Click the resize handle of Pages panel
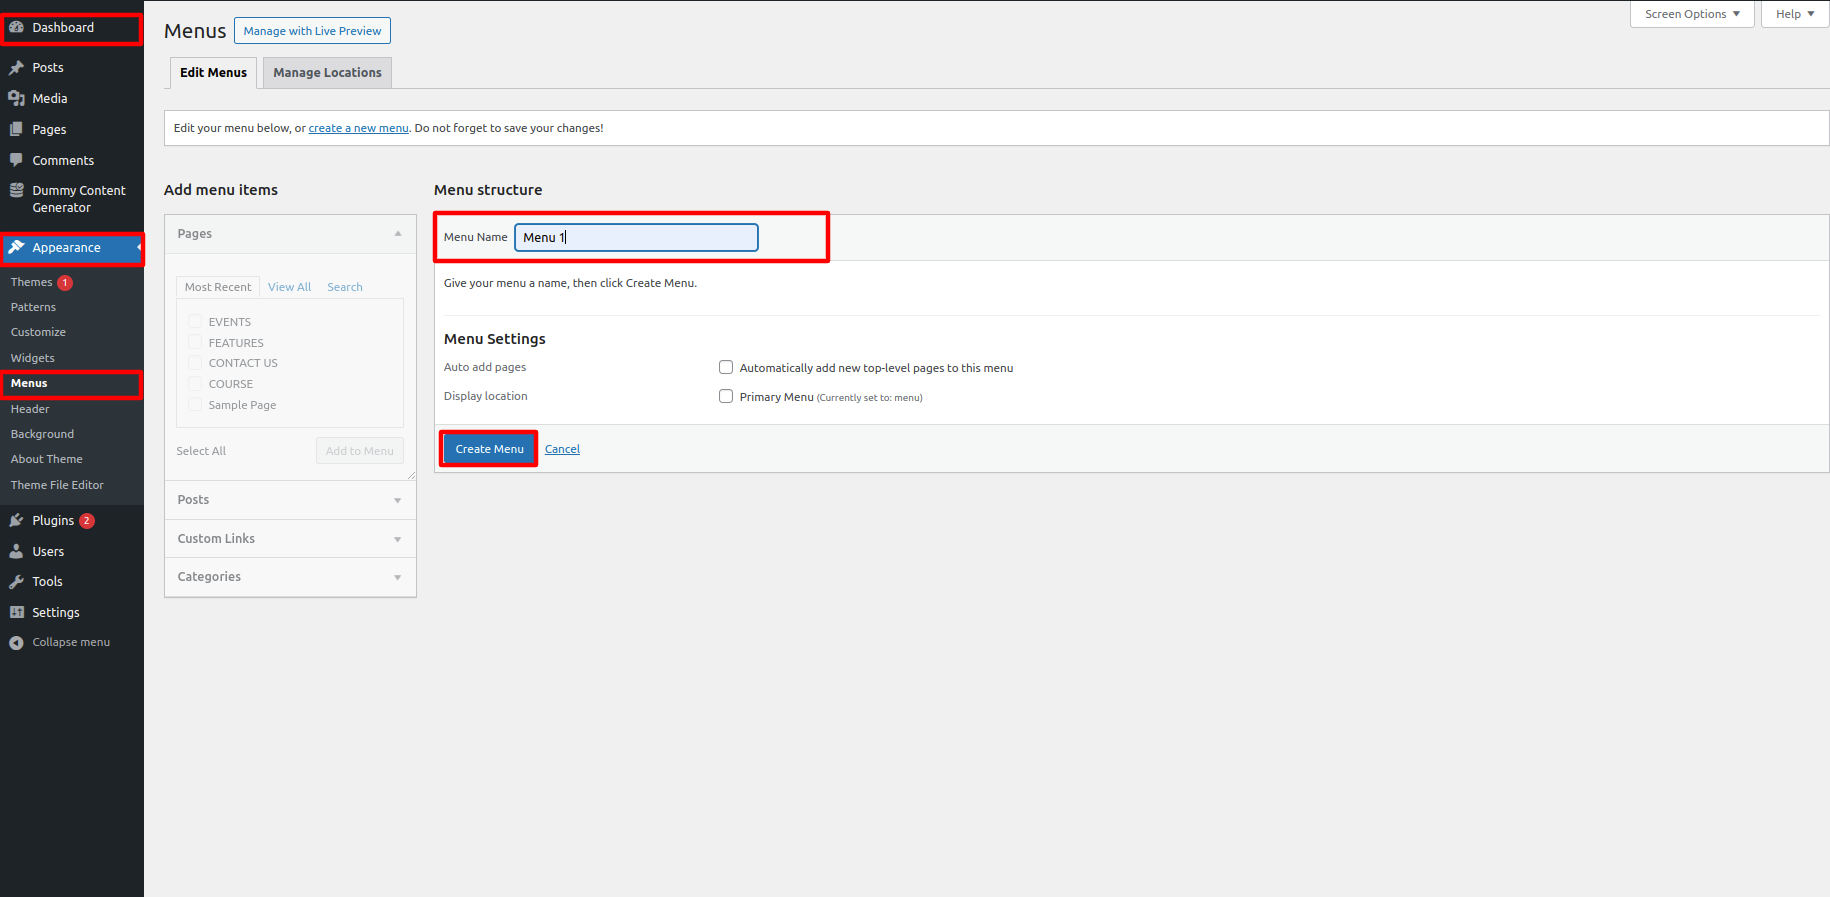The height and width of the screenshot is (897, 1830). [x=411, y=475]
